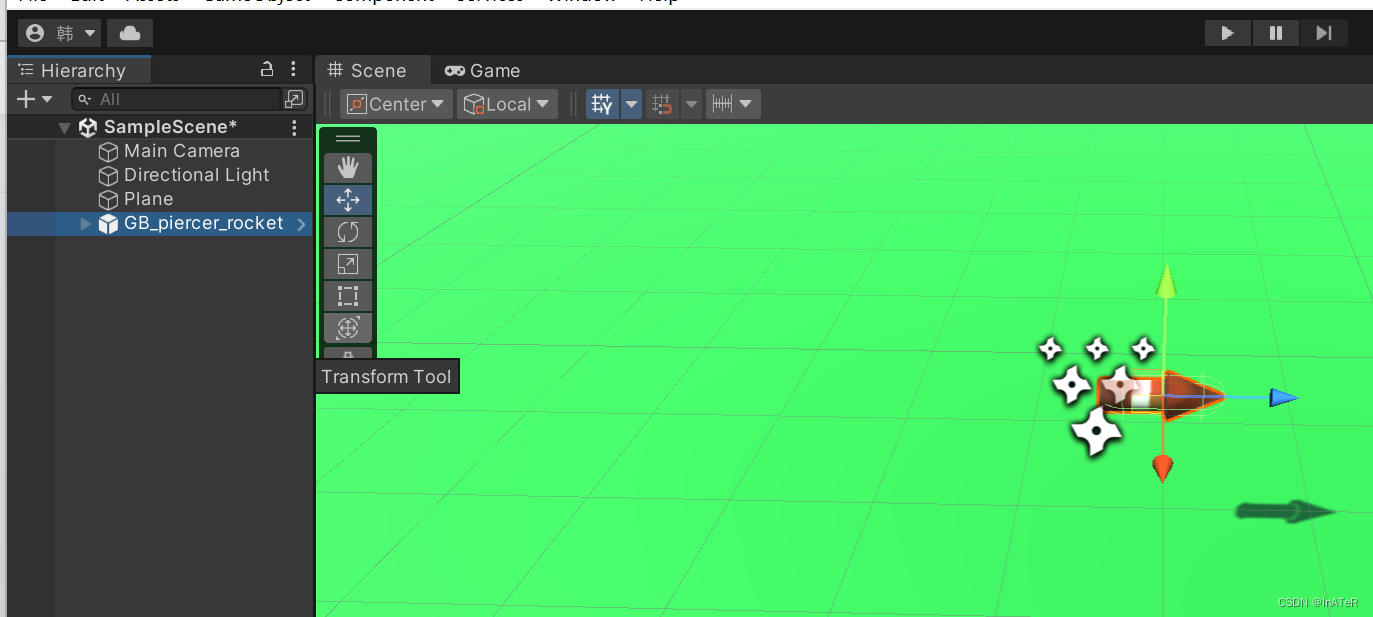Screen dimensions: 1373x617
Task: Select the Hand tool in the Scene toolbar
Action: point(348,167)
